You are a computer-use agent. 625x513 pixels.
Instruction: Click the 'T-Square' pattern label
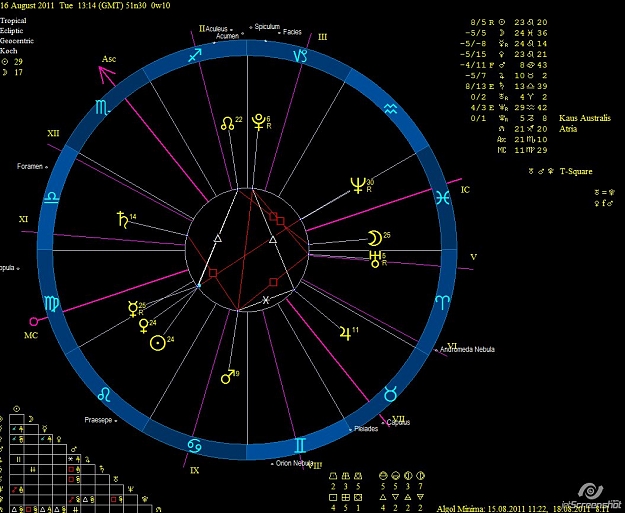click(x=576, y=171)
